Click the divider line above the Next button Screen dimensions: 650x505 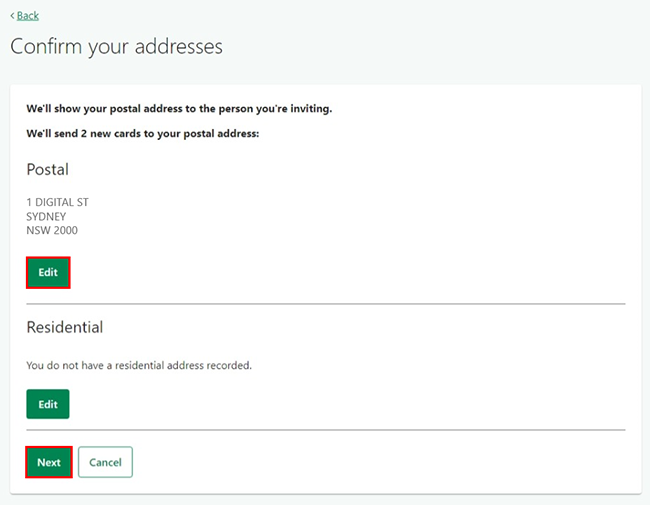[325, 431]
